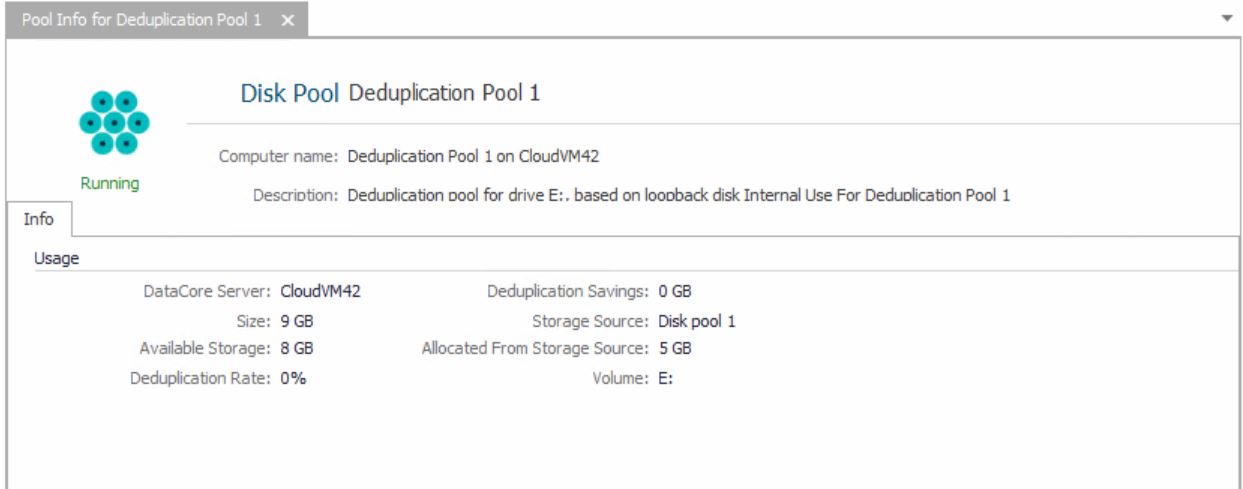Screen dimensions: 1243x489
Task: Click the Deduplication Pool 1 title name
Action: coord(444,93)
